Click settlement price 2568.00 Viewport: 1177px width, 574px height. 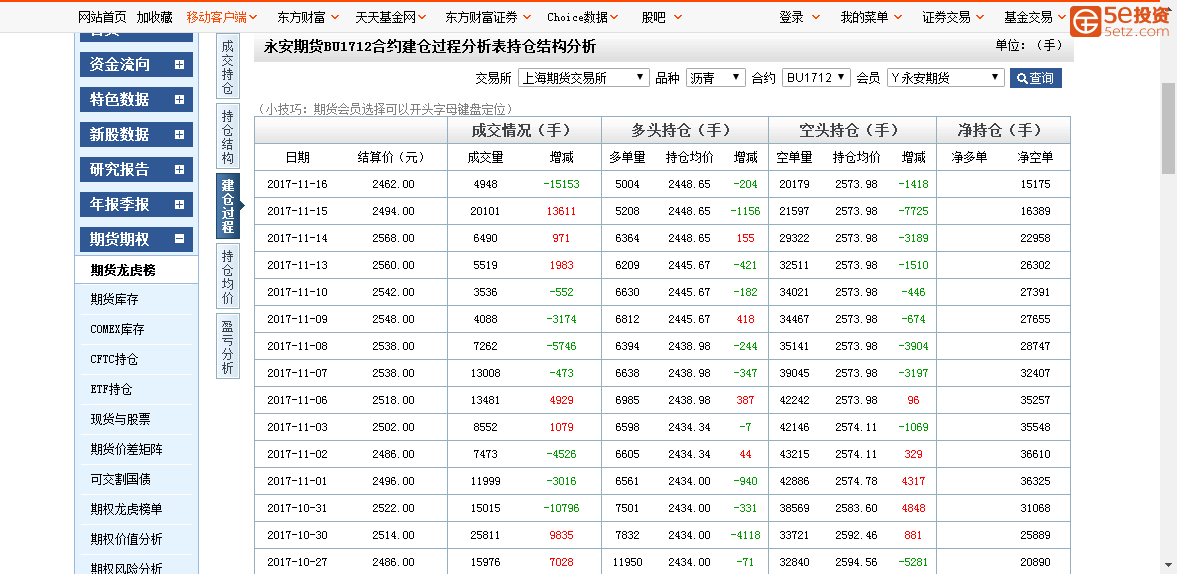click(393, 238)
